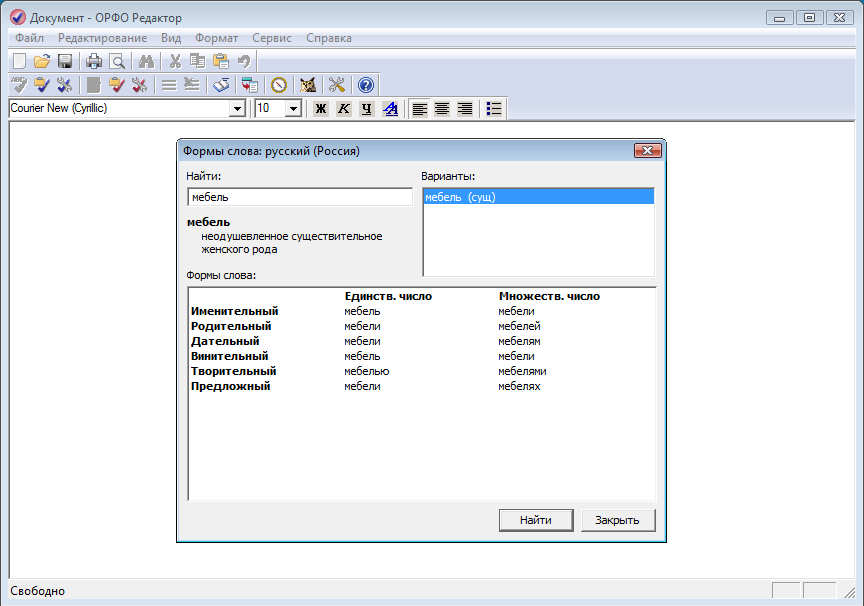Click the blue-check wrench settings icon
The width and height of the screenshot is (864, 606).
coord(64,85)
